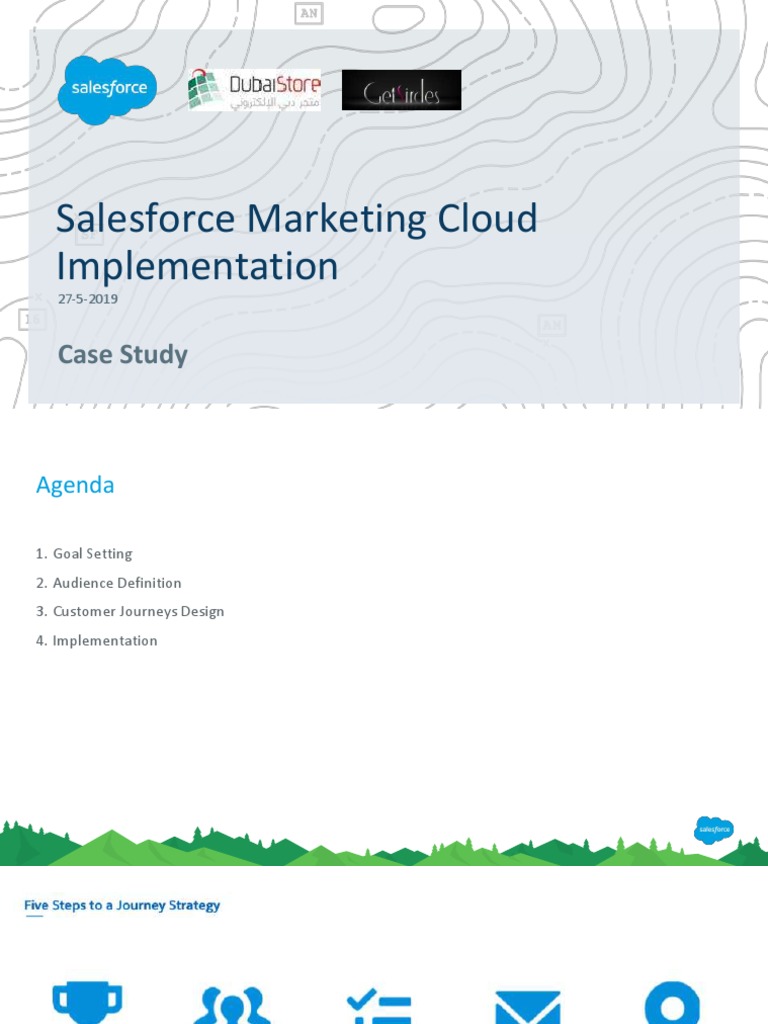Click the small Salesforce logo on Agenda slide
This screenshot has height=1024, width=768.
pyautogui.click(x=714, y=829)
